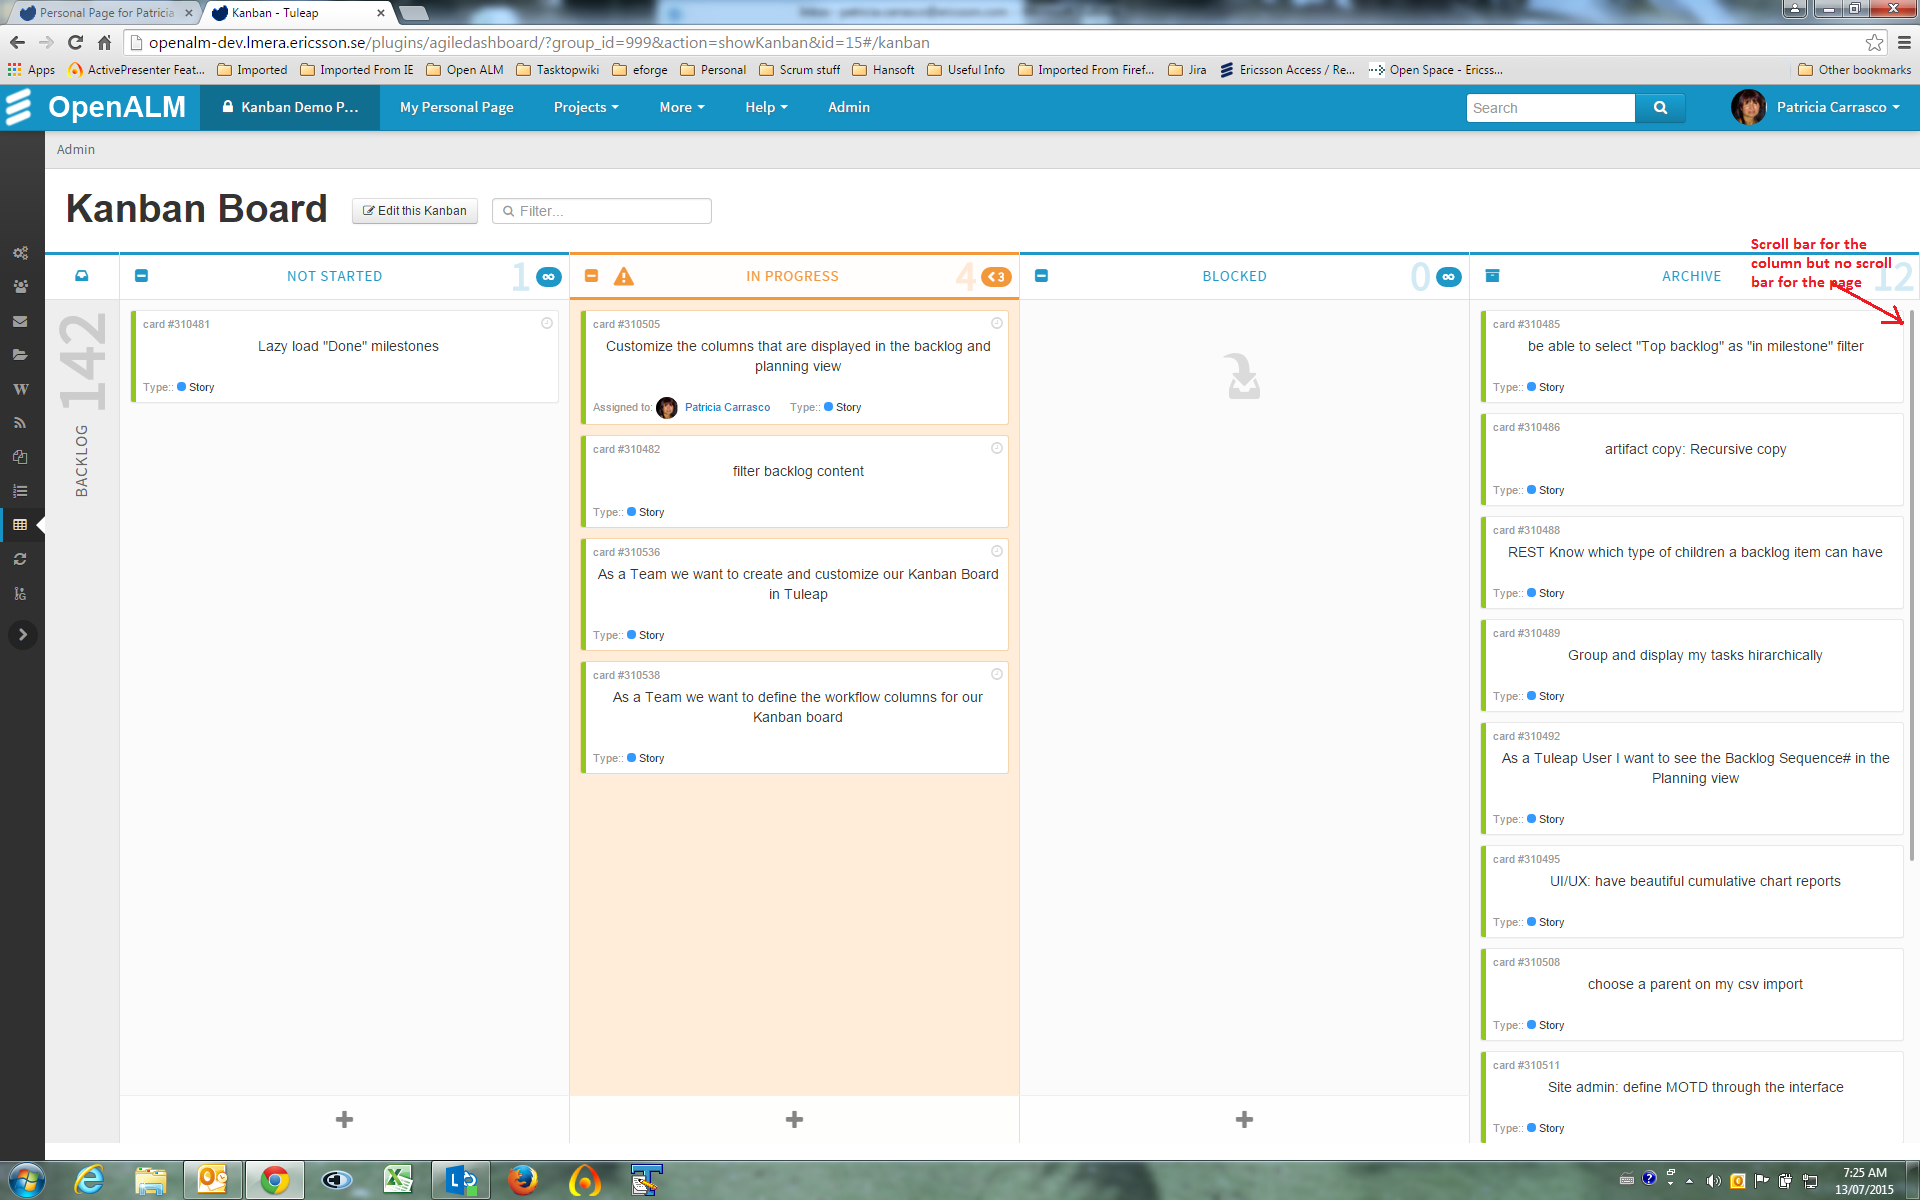Viewport: 1920px width, 1200px height.
Task: Click clock icon on card #310505
Action: coord(997,323)
